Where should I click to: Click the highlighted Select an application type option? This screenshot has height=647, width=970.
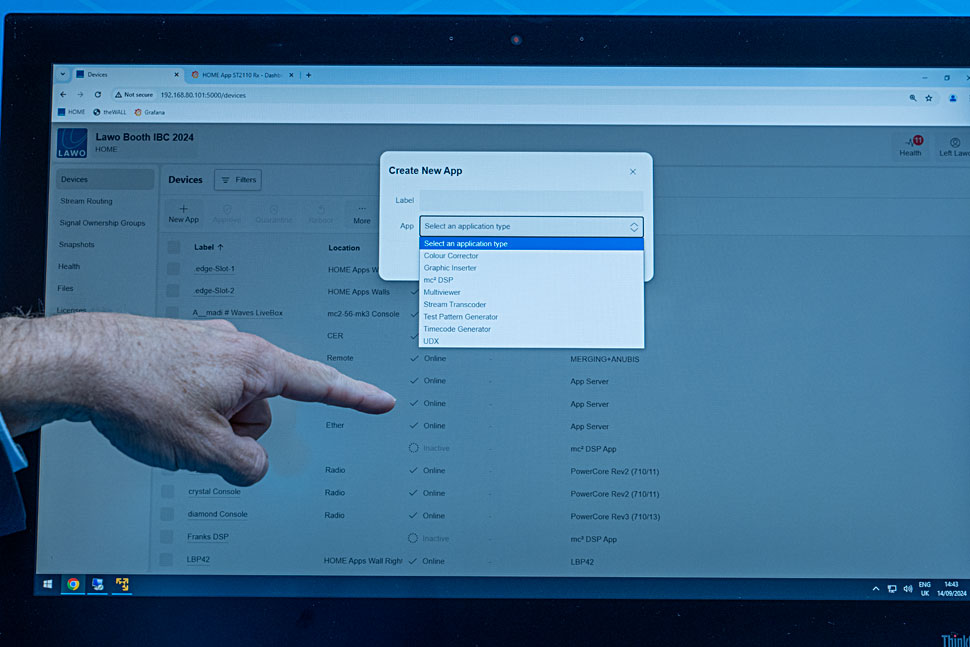pos(531,244)
